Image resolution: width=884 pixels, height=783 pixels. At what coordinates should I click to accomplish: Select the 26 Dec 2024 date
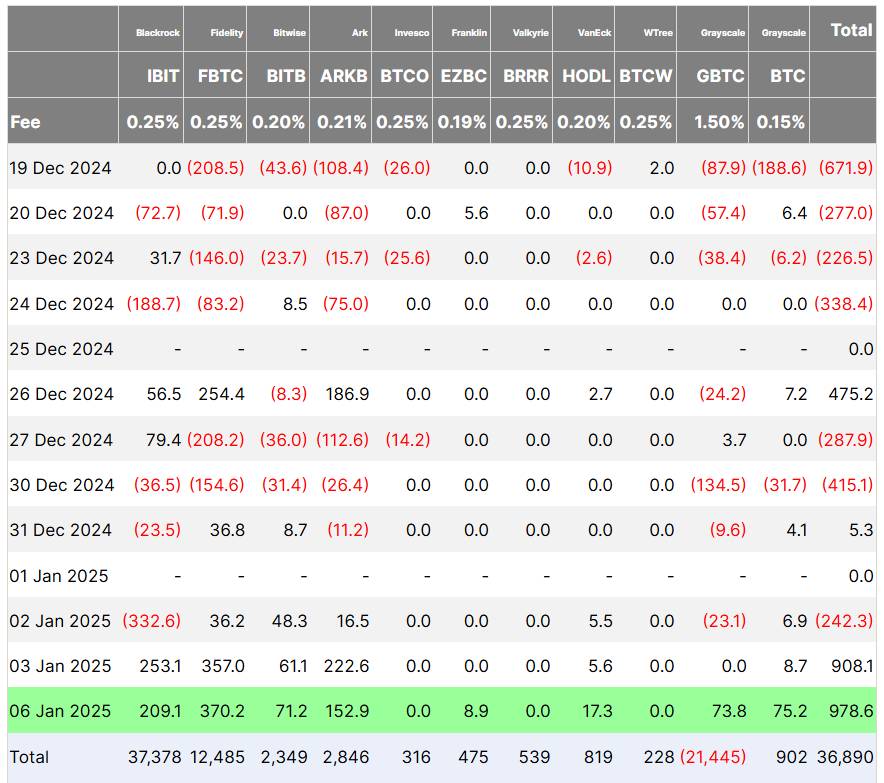tap(61, 394)
